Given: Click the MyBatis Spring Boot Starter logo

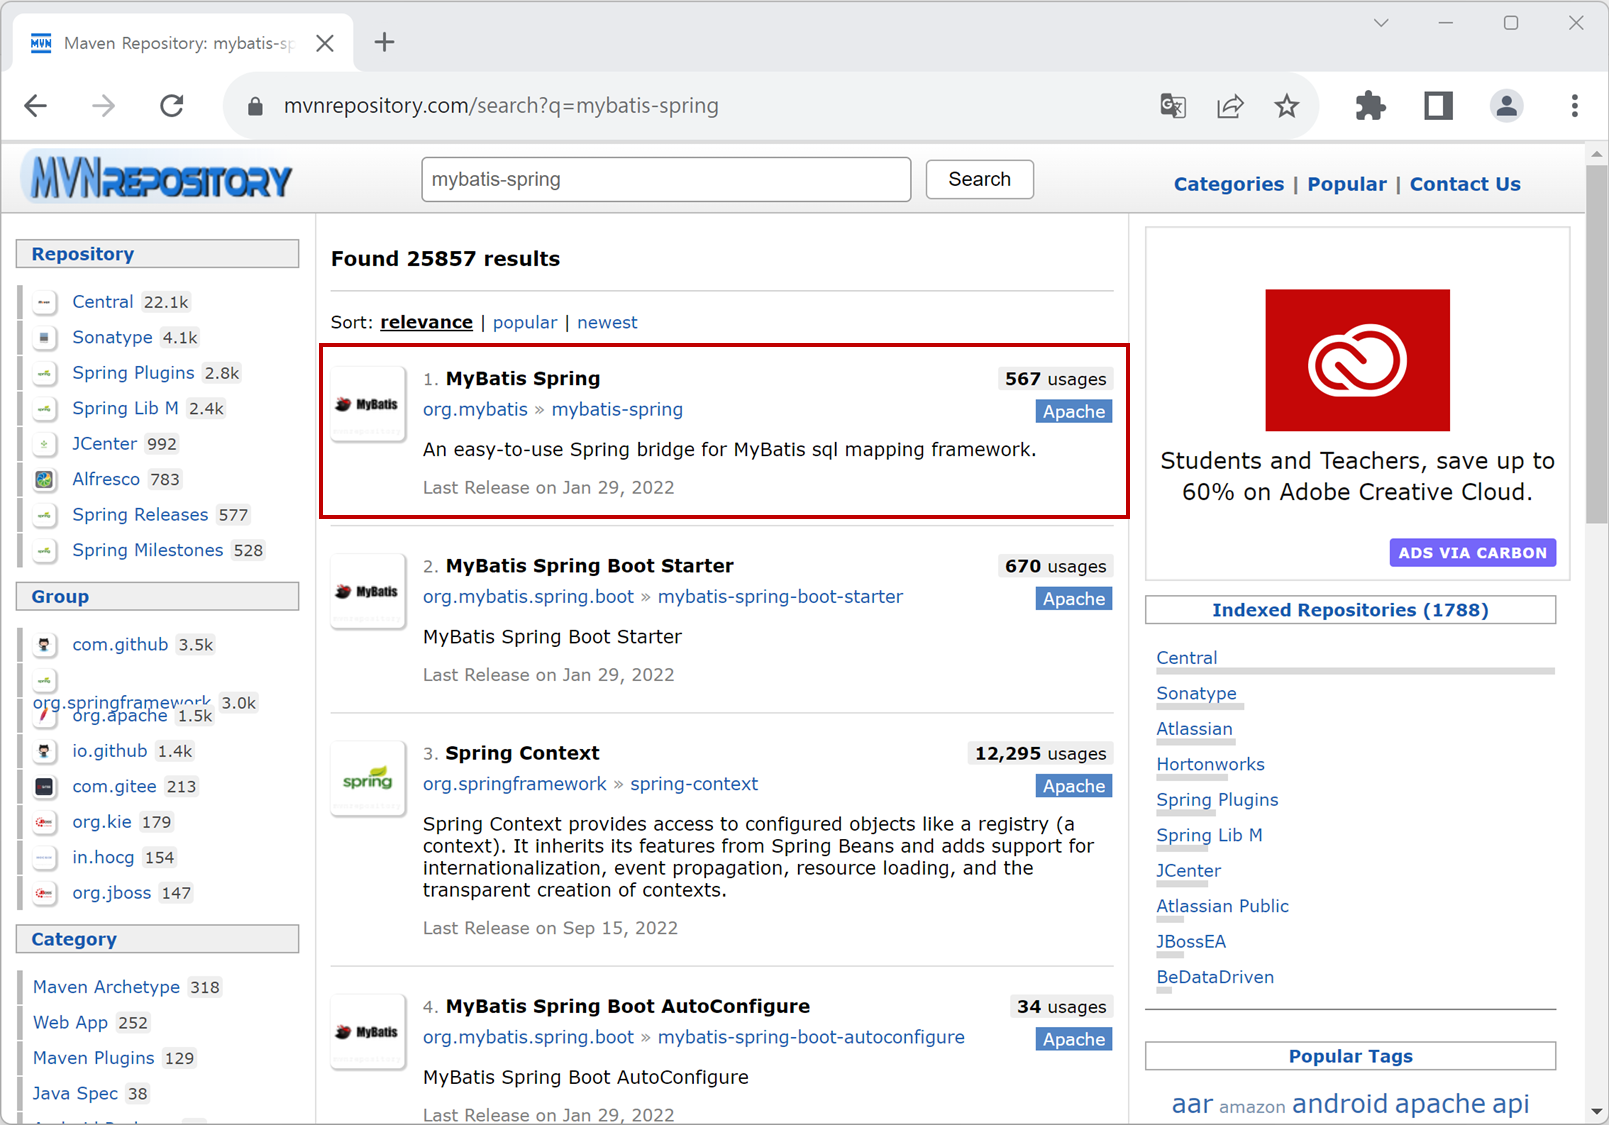Looking at the screenshot, I should point(368,591).
